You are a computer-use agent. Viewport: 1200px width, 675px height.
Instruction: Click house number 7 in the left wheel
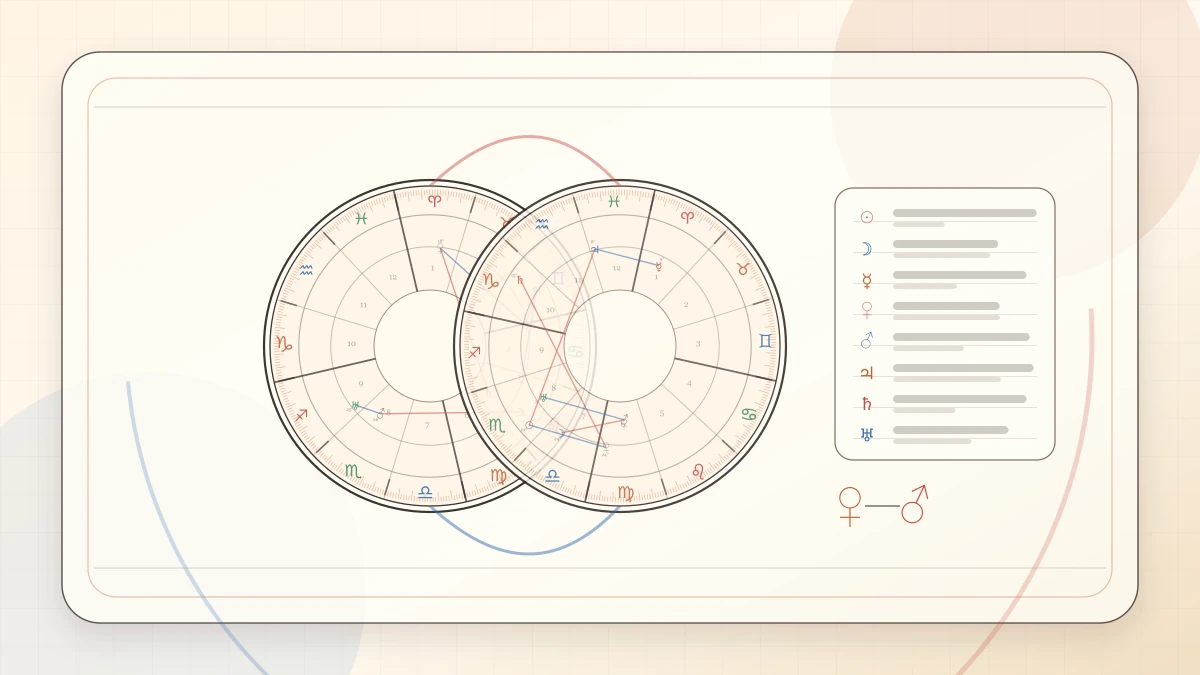[x=427, y=425]
